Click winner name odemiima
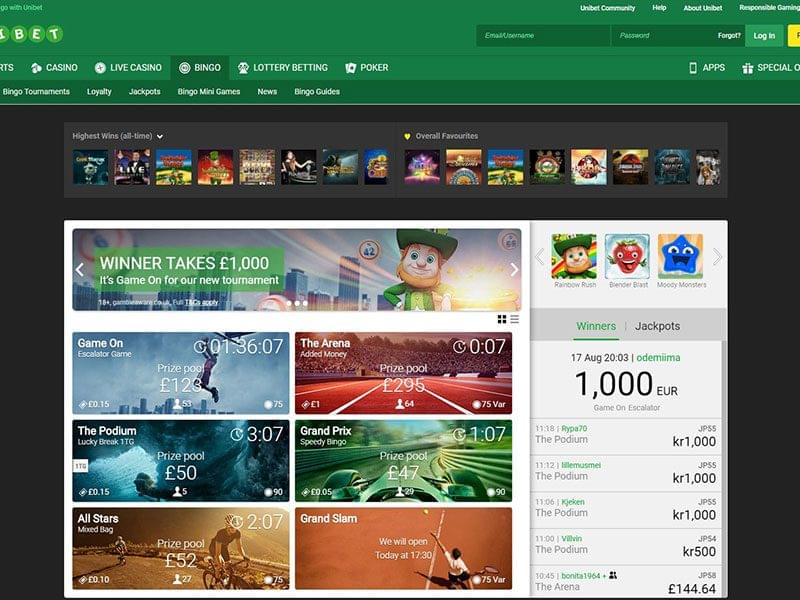The width and height of the screenshot is (800, 600). 658,358
